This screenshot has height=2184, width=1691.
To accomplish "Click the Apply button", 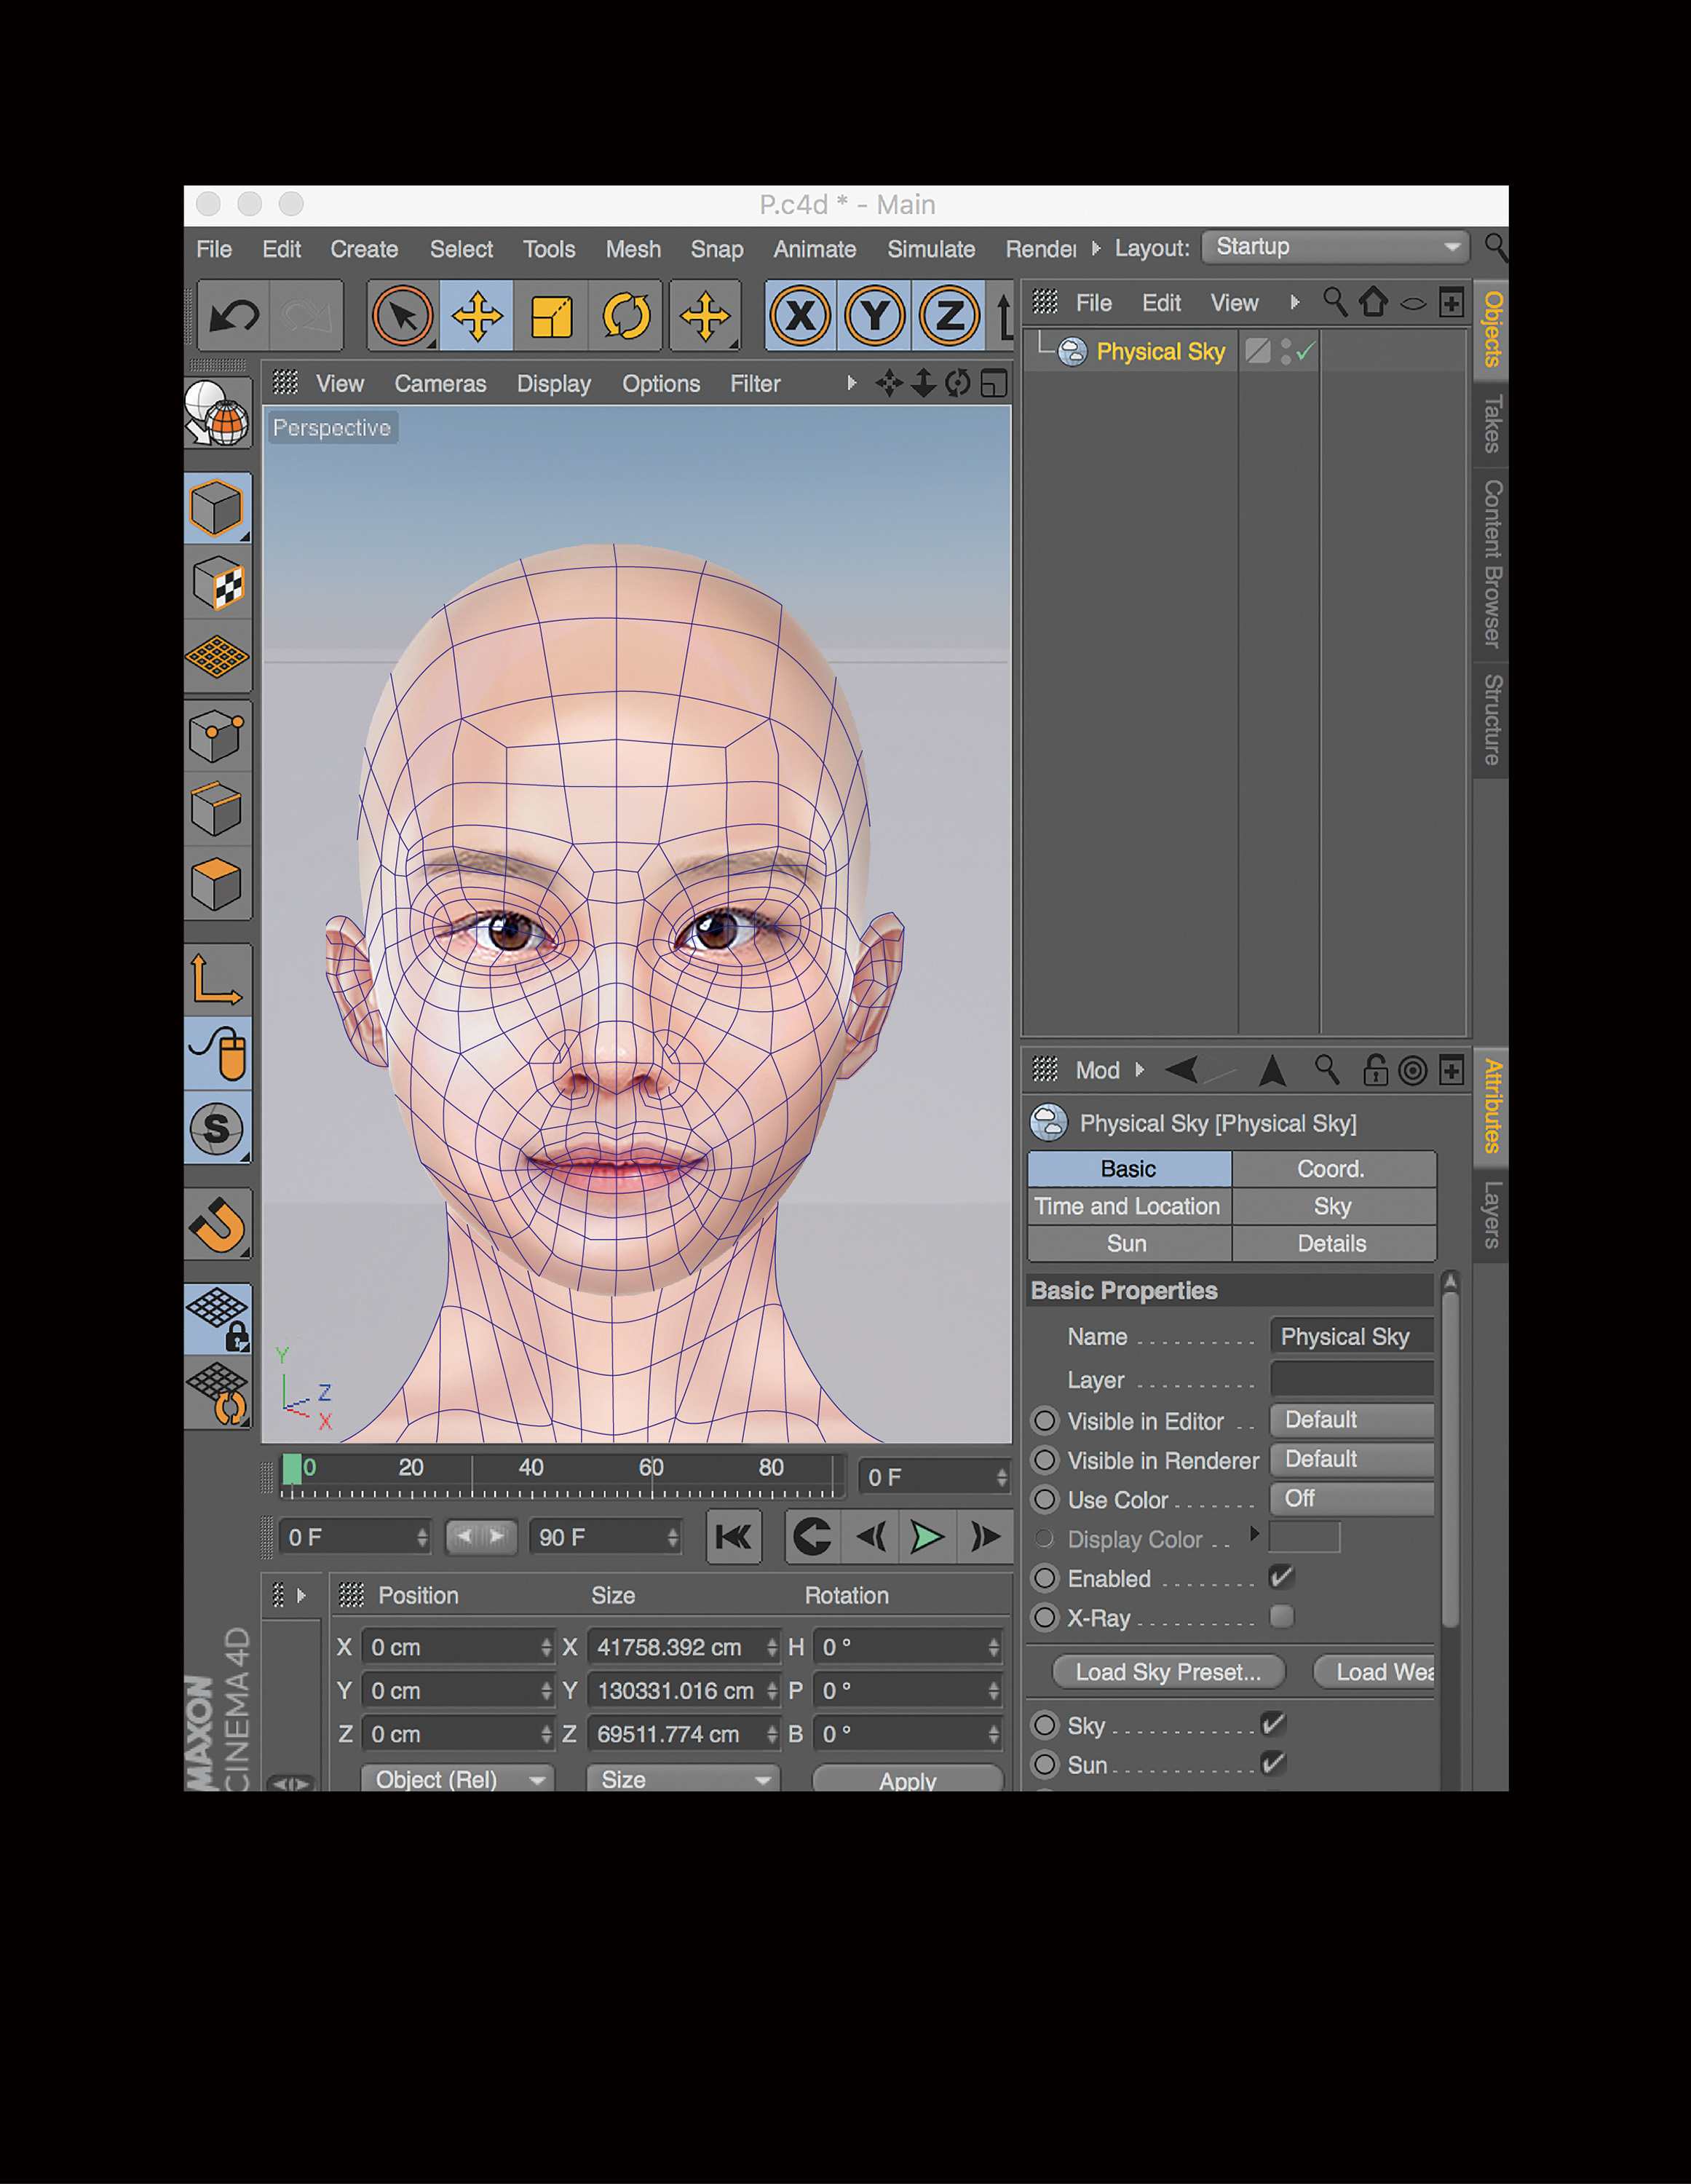I will click(x=907, y=1780).
